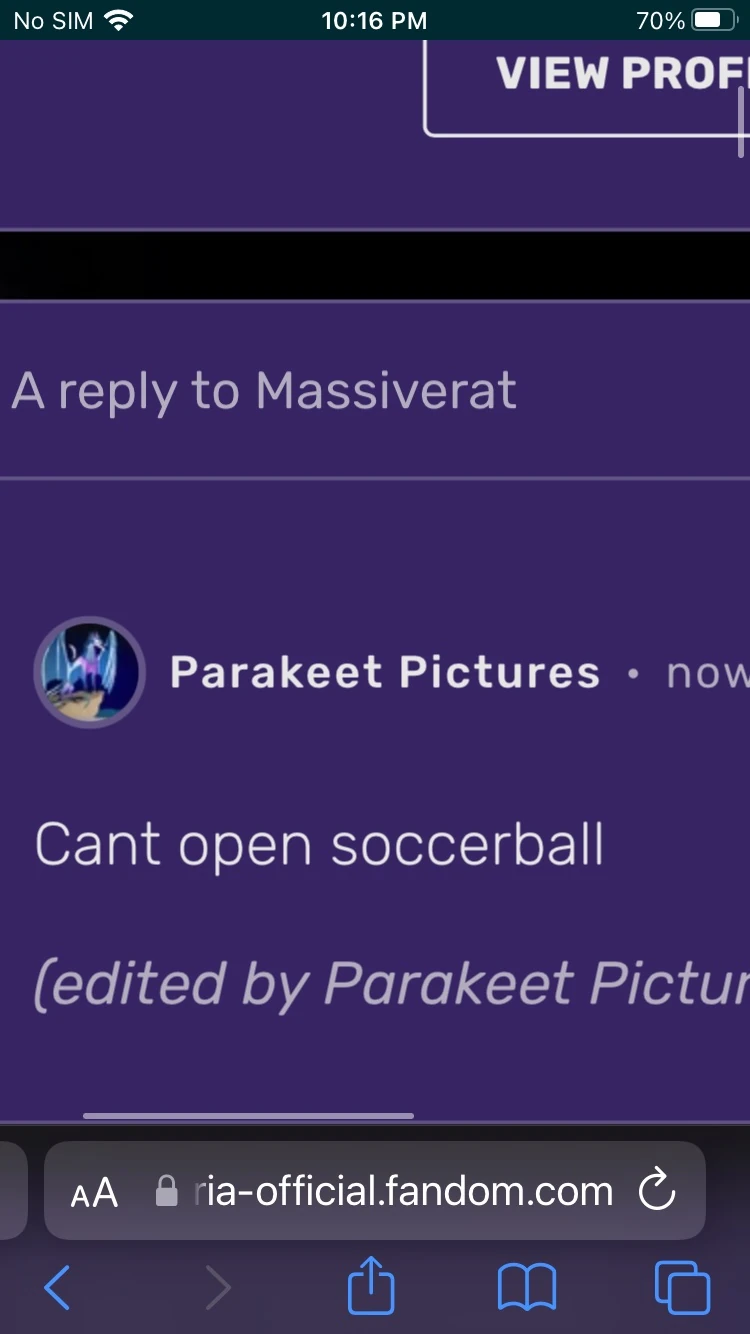Click the 'edited by Parakeet Pictures' note
The width and height of the screenshot is (750, 1334).
392,985
